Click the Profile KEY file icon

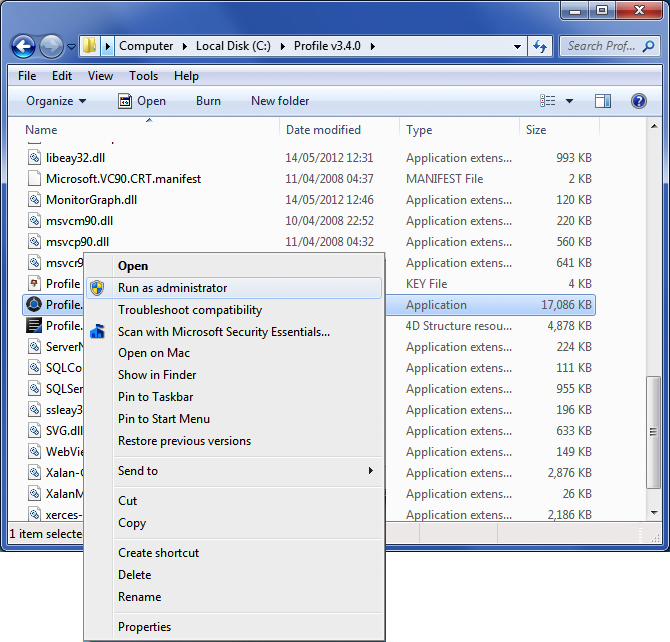tap(34, 283)
